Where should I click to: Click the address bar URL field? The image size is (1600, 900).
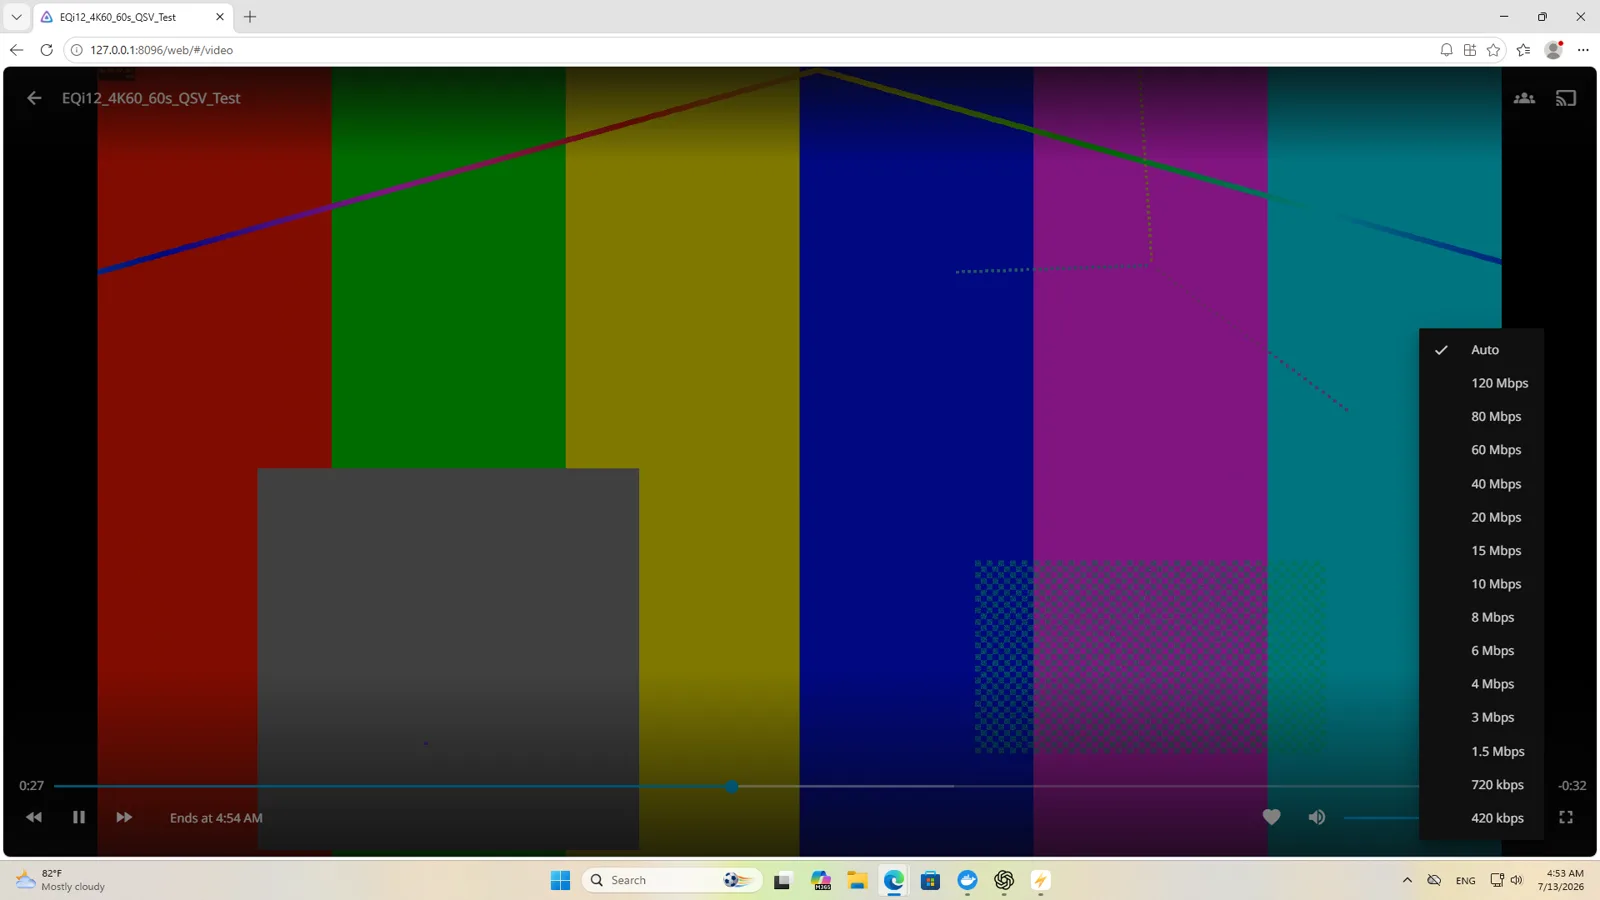750,50
